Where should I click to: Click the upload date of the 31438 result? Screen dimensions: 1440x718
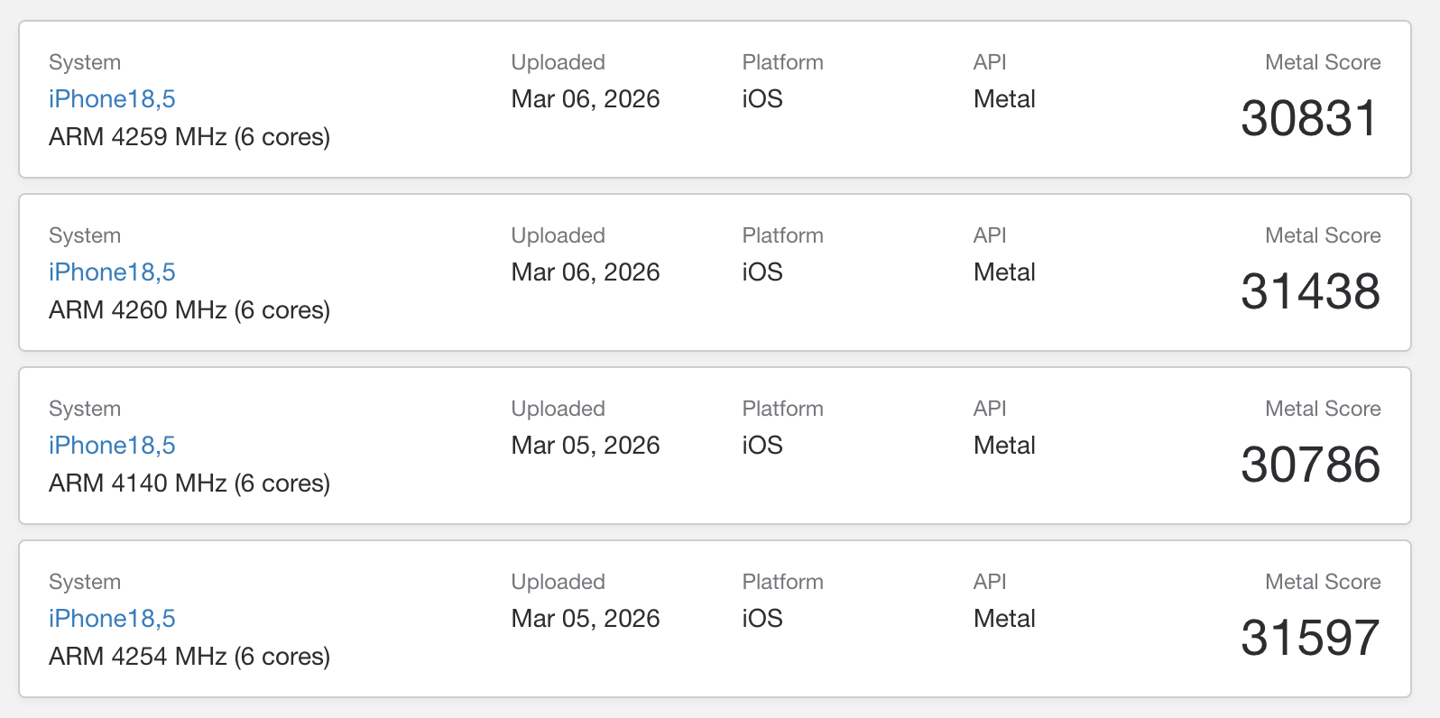pos(585,272)
